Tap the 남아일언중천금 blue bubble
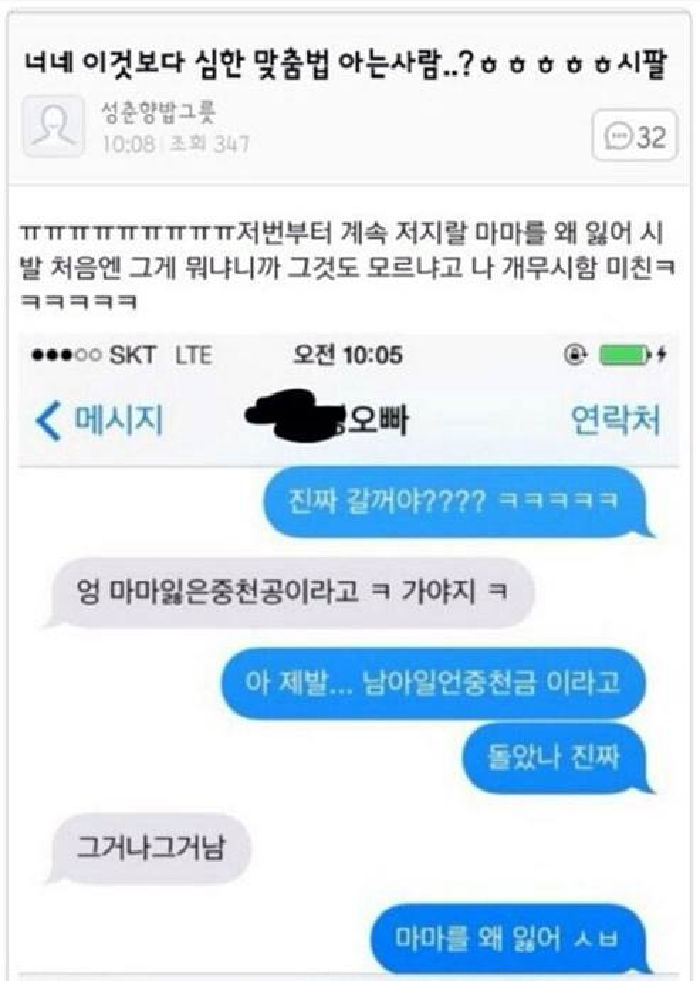 [x=433, y=682]
